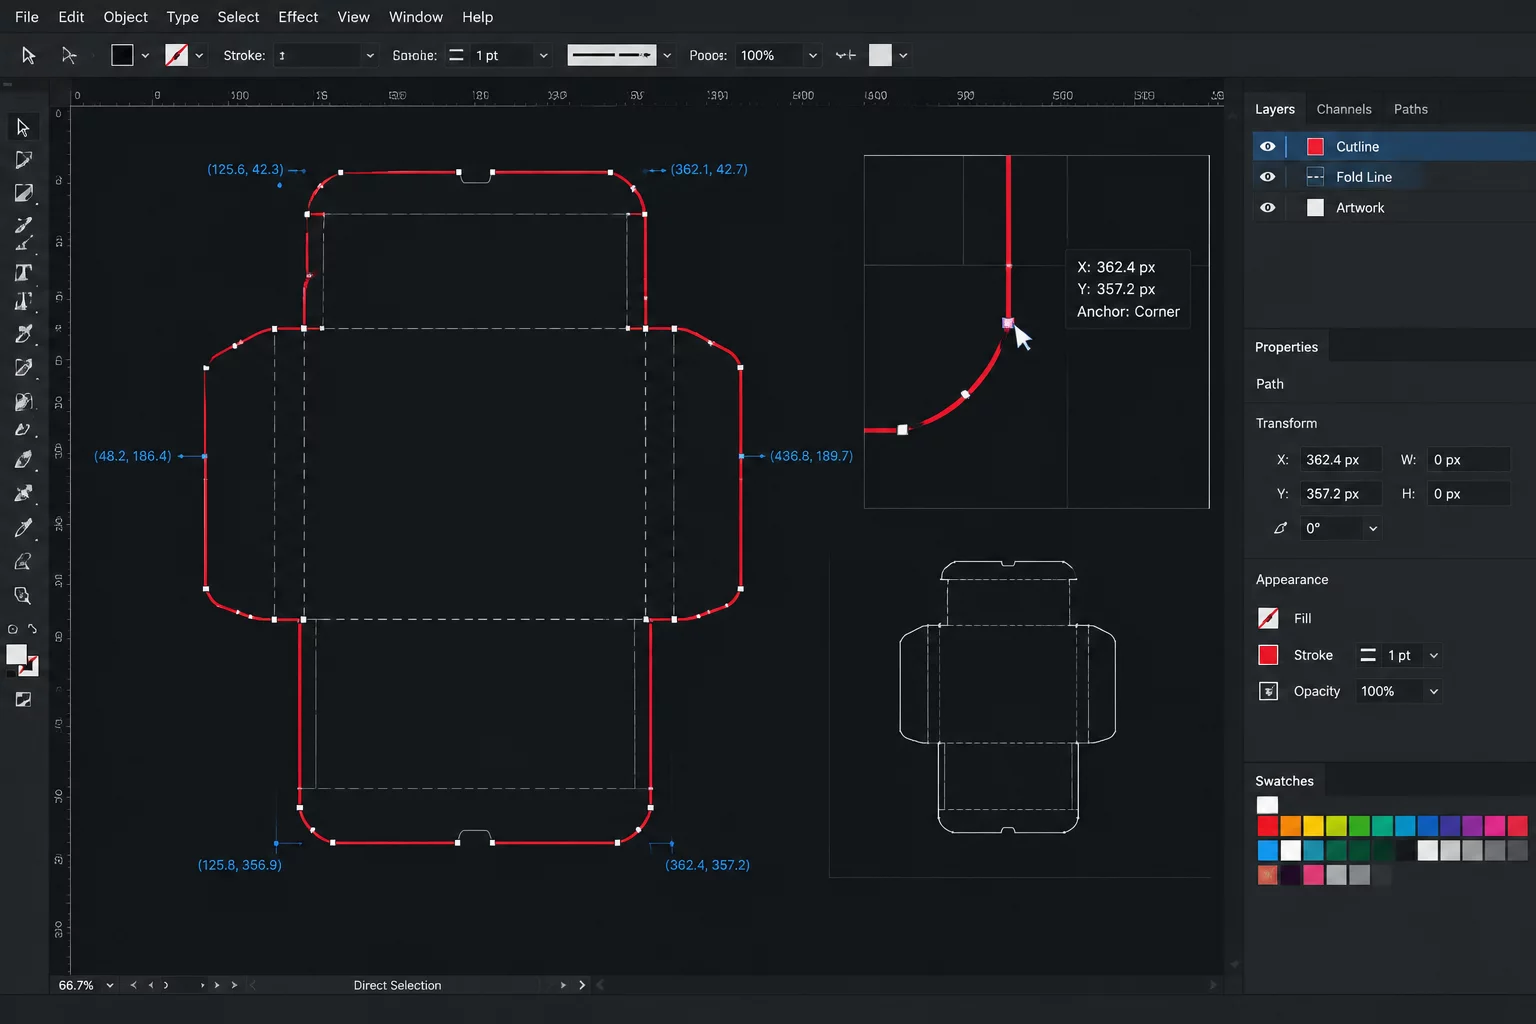Click the Selection arrow in the options bar
Screen dimensions: 1536x1024
click(28, 56)
